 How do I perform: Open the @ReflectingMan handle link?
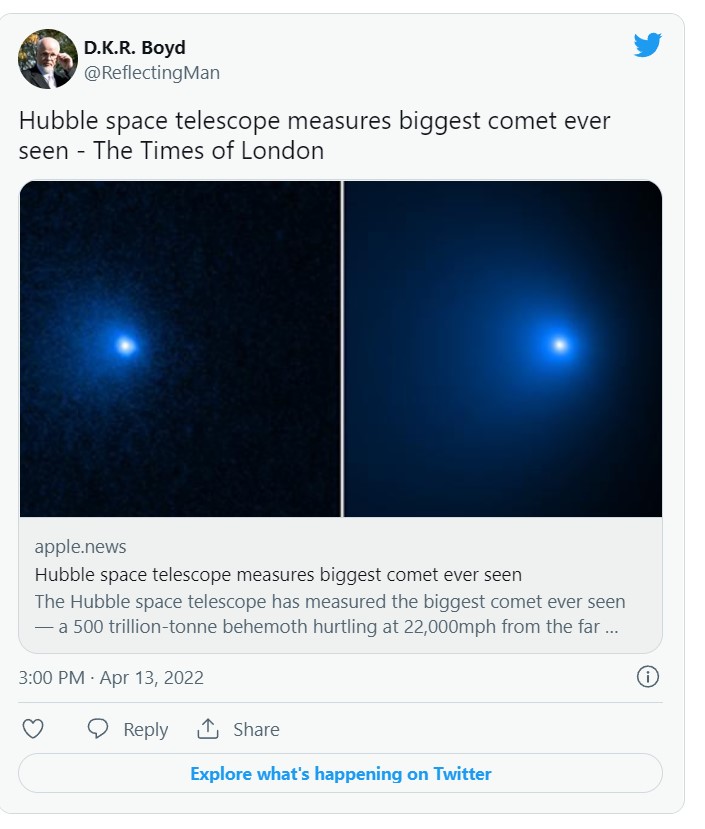(x=152, y=73)
